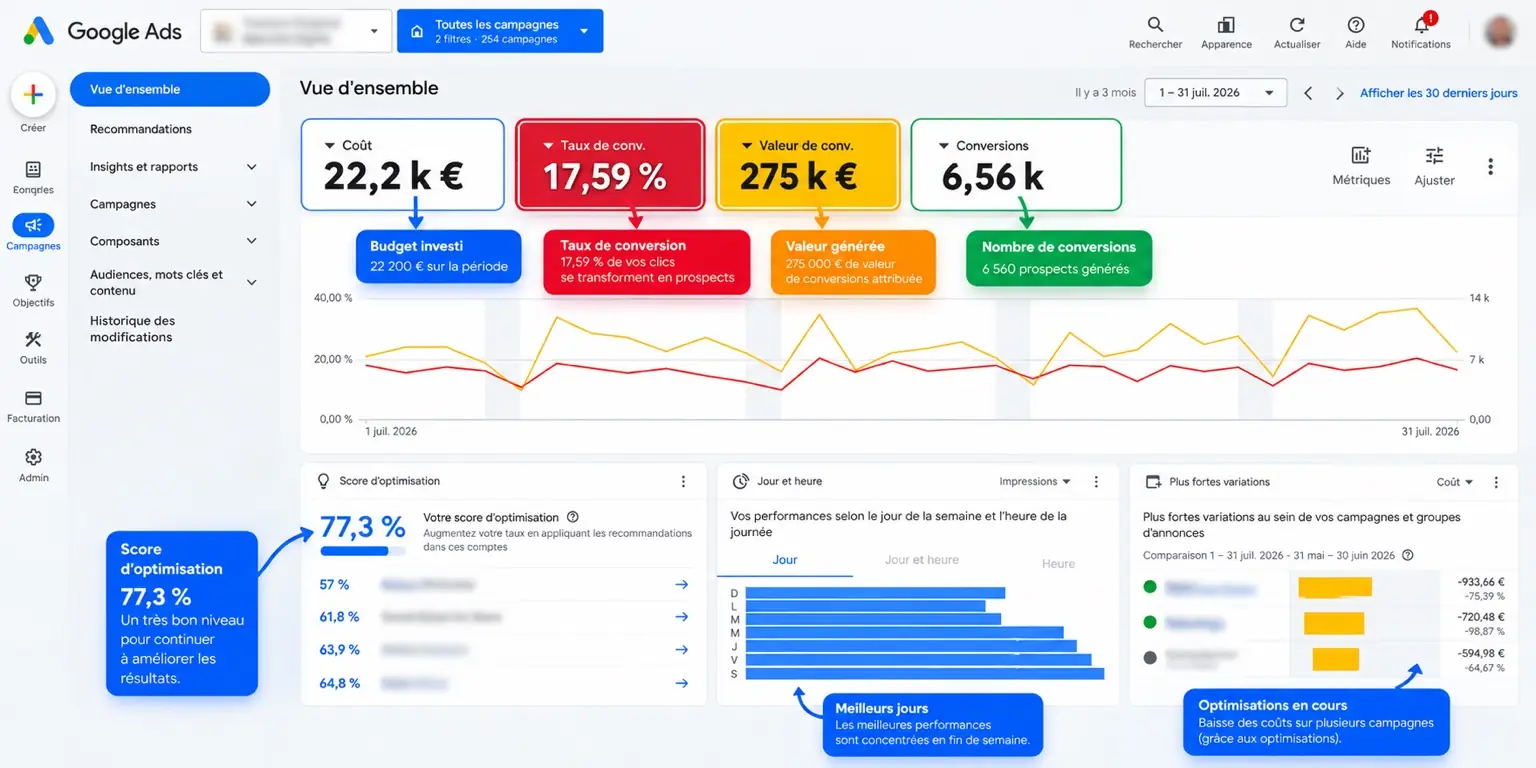Switch to the Jour tab
The height and width of the screenshot is (768, 1536).
tap(785, 560)
